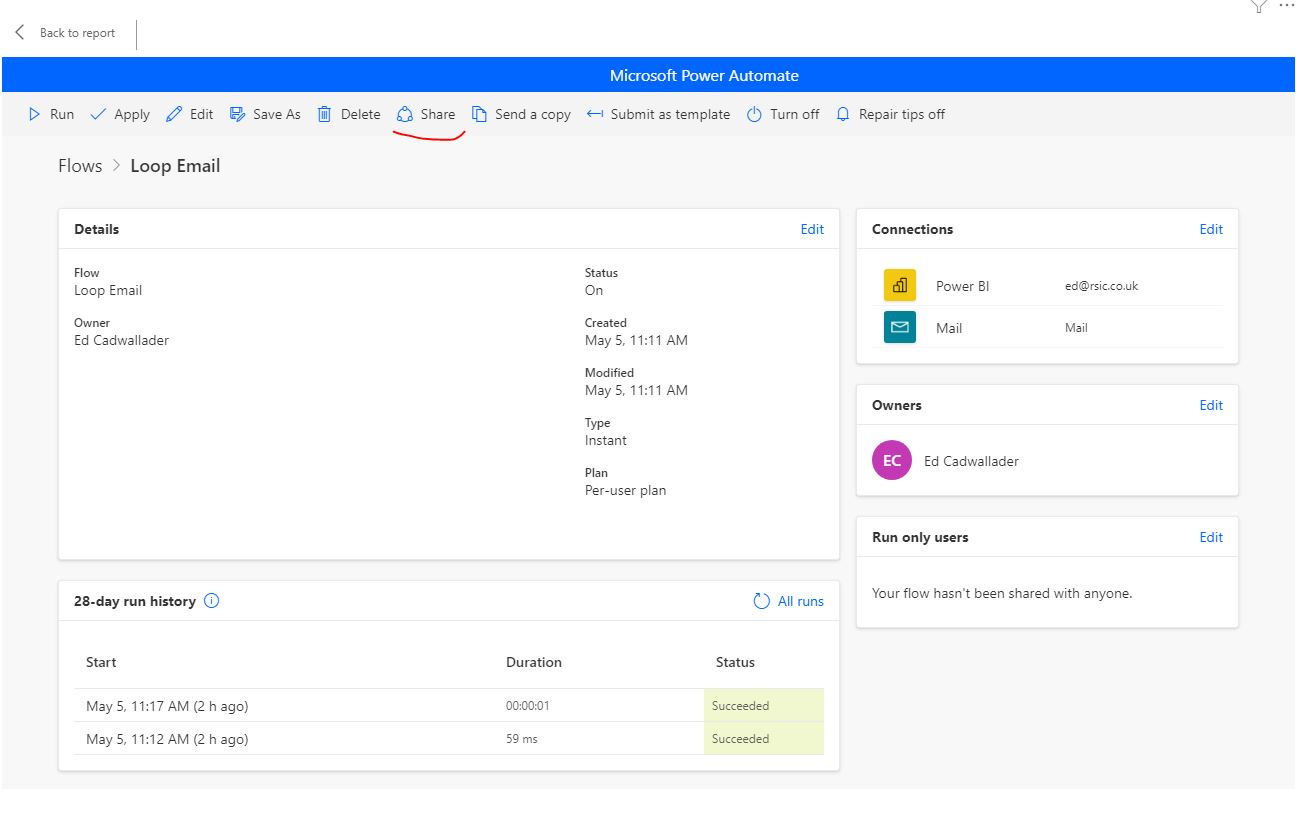The image size is (1296, 826).
Task: Select Apply in the toolbar
Action: 120,114
